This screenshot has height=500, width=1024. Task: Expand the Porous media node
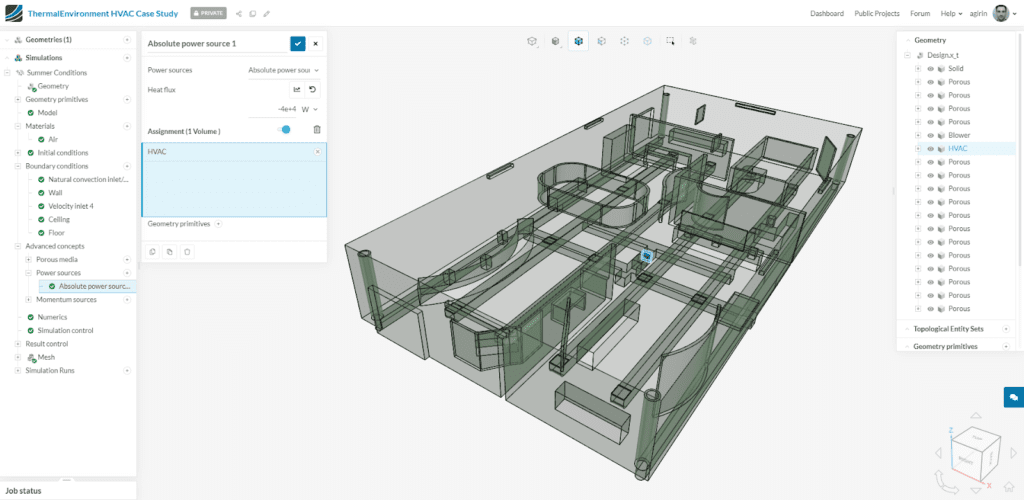29,259
